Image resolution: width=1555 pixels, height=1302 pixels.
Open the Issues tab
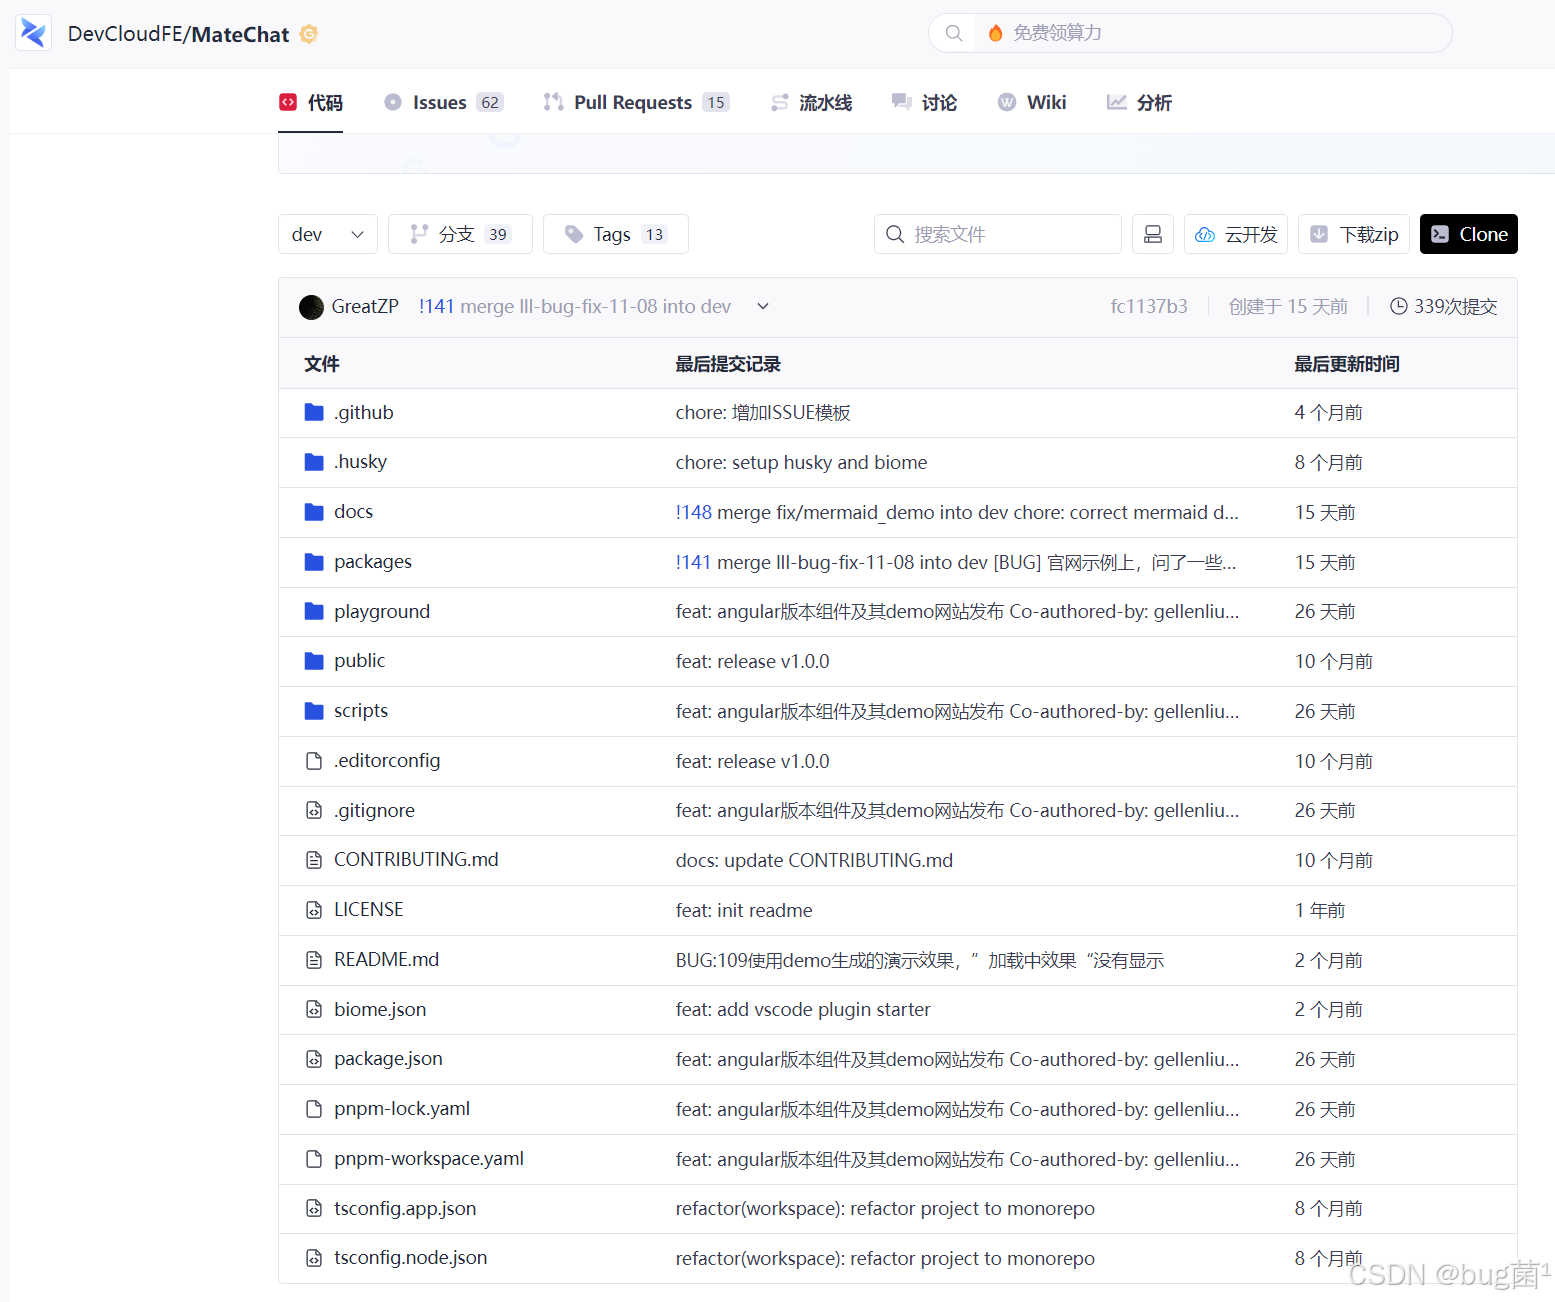(444, 102)
